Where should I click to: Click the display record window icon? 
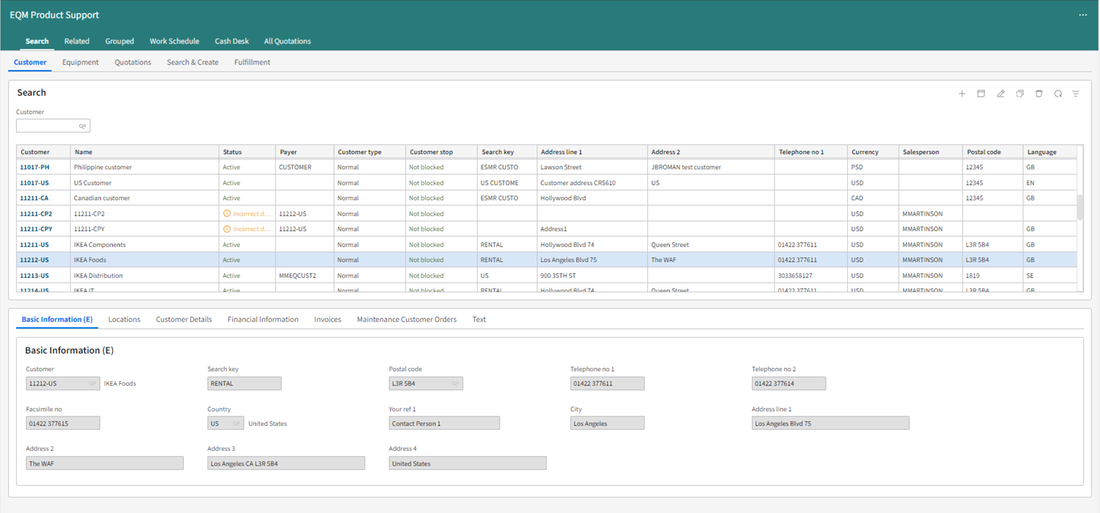[x=981, y=94]
